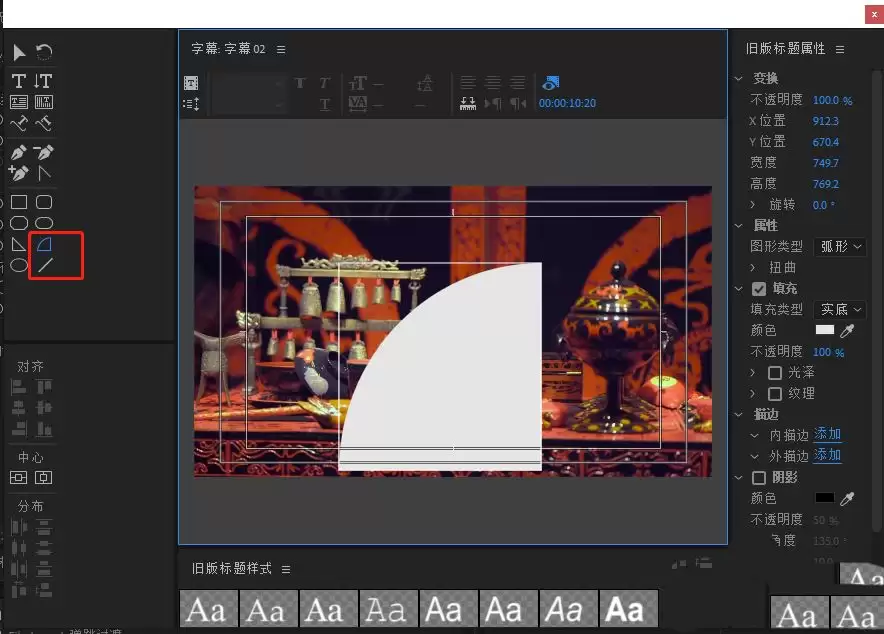Select the Rectangle shape tool
This screenshot has height=634, width=884.
click(19, 202)
